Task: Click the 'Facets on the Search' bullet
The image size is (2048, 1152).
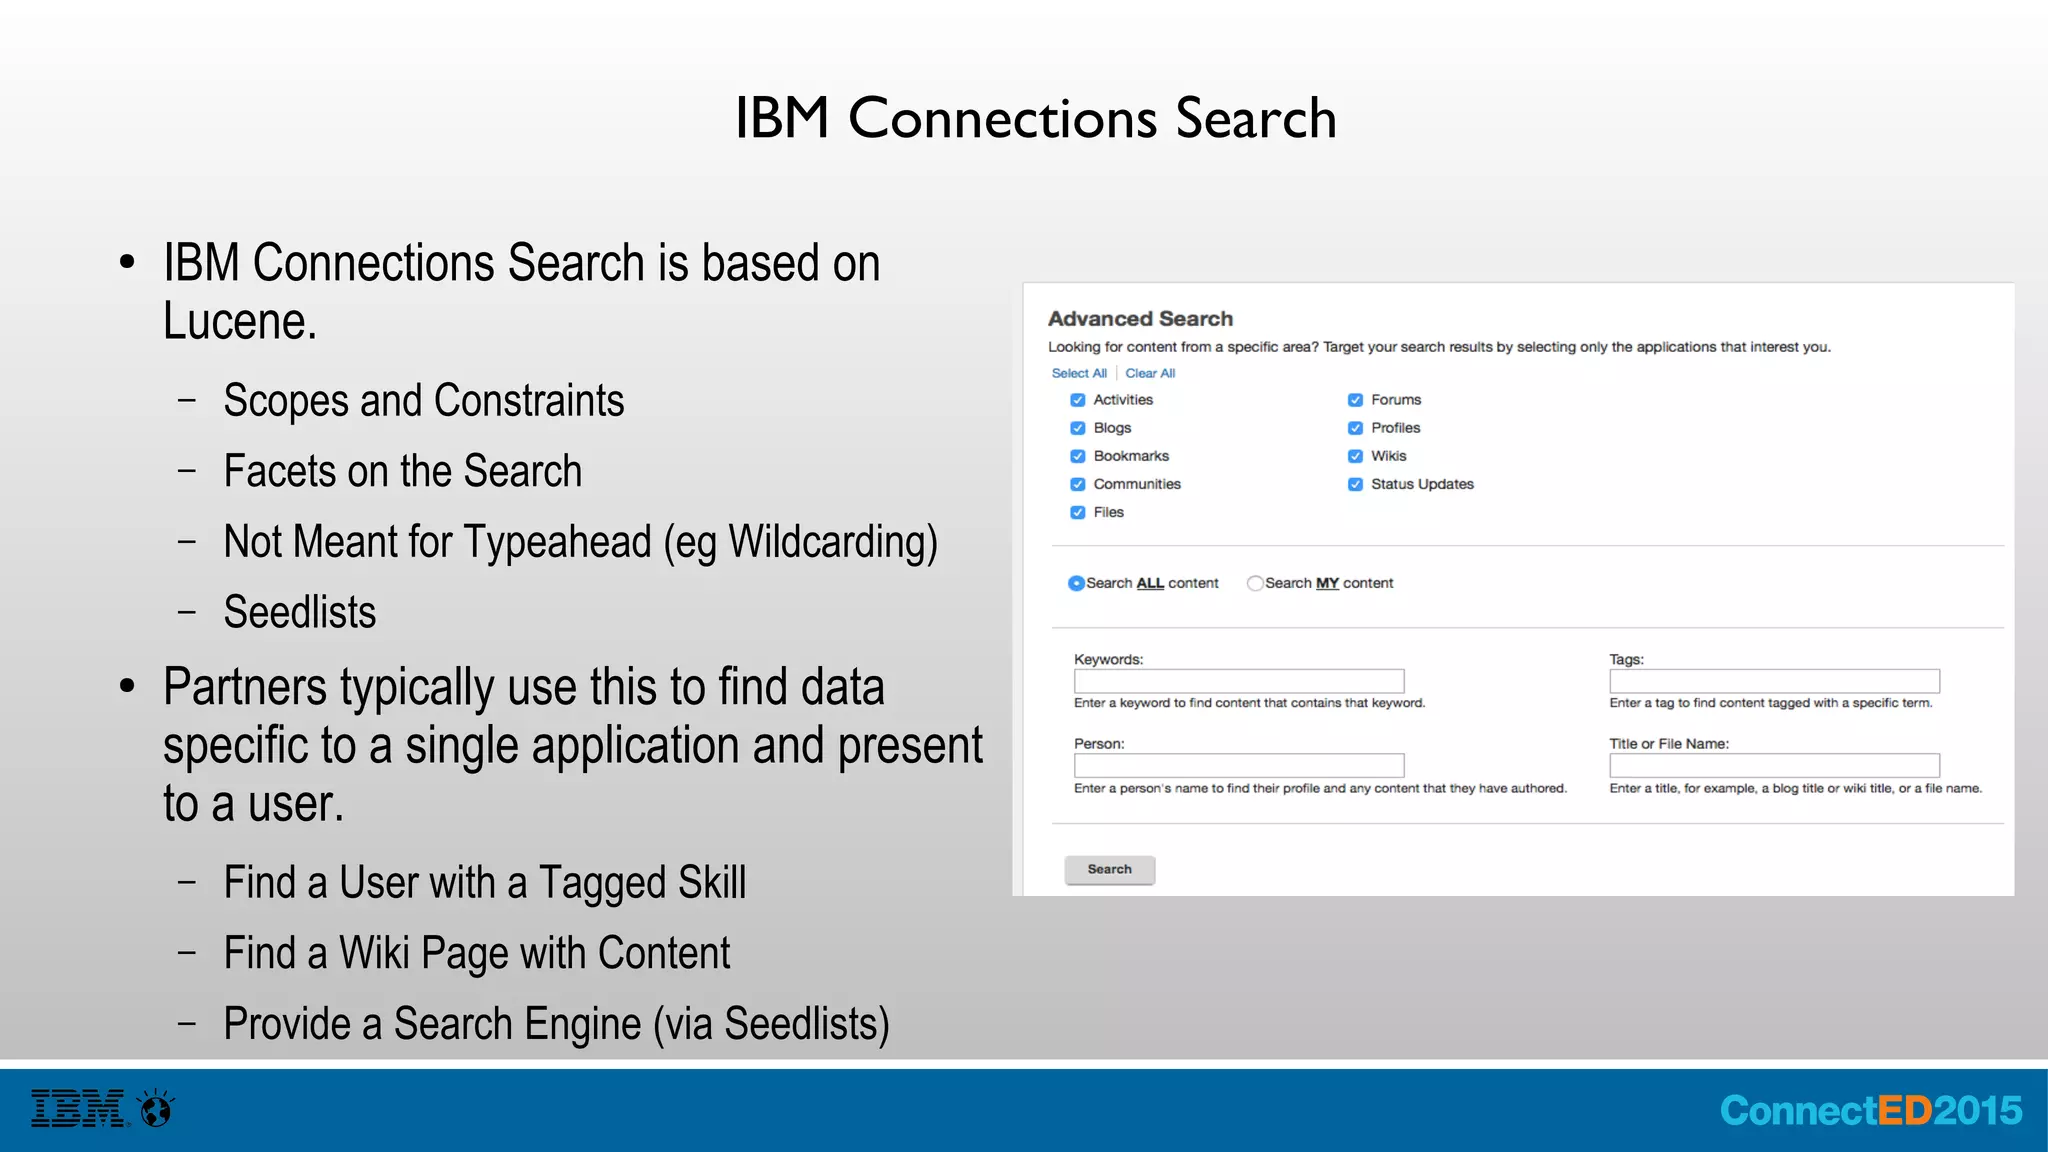Action: pos(403,471)
